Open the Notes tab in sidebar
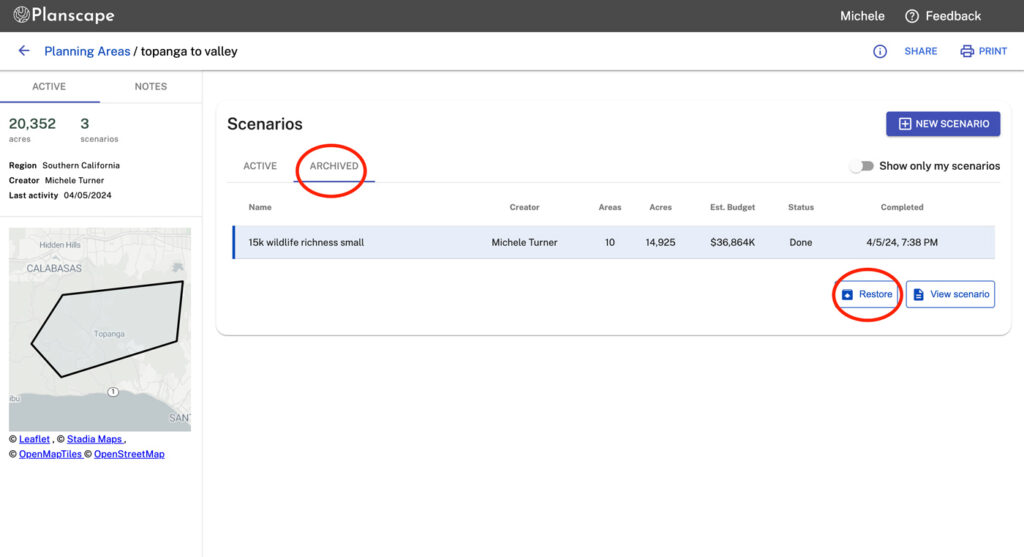 151,87
